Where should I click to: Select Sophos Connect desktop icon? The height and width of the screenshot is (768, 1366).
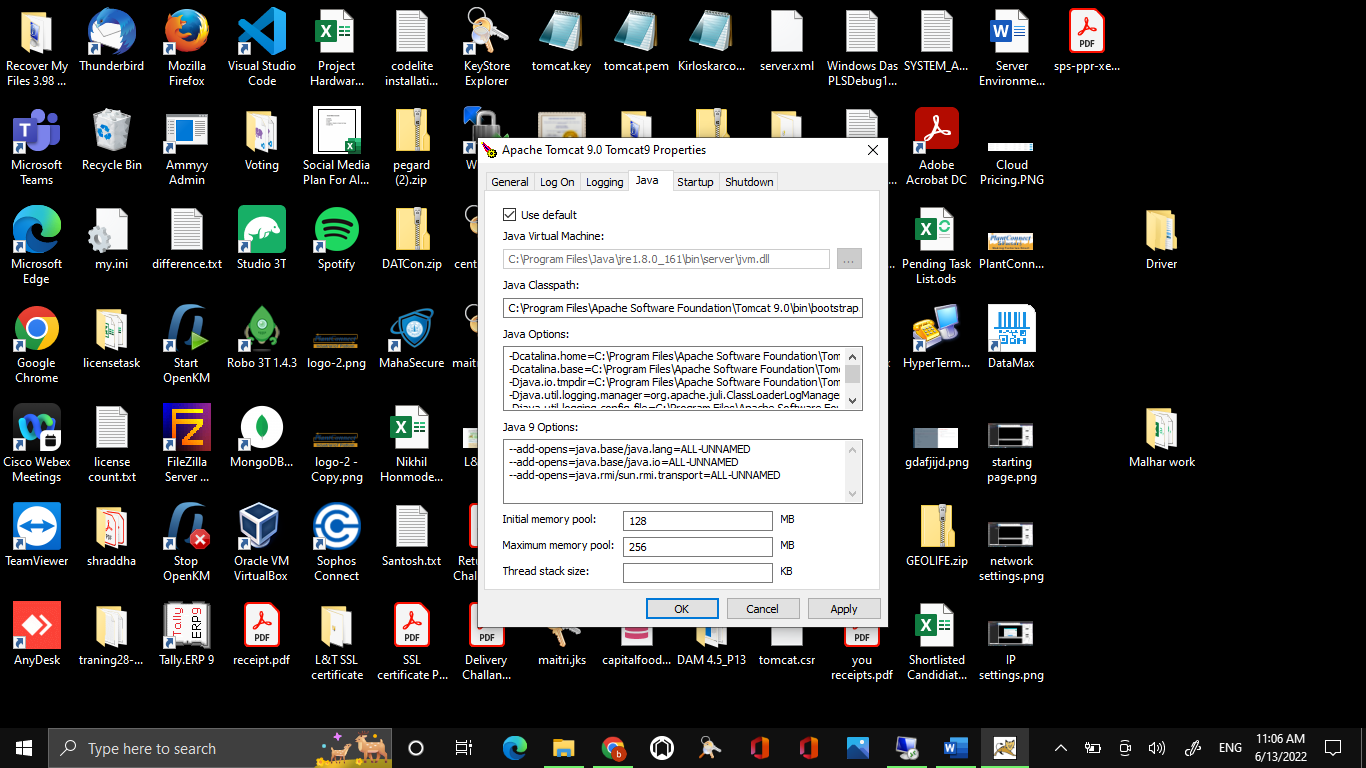[x=337, y=542]
